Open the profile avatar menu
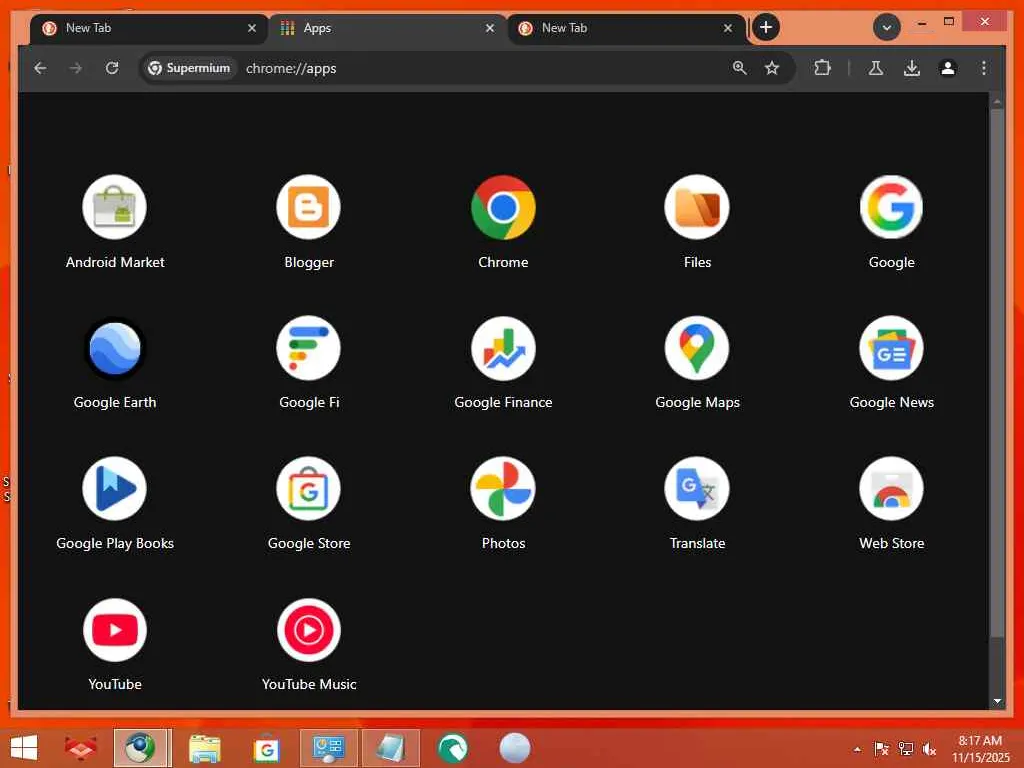 [x=948, y=68]
